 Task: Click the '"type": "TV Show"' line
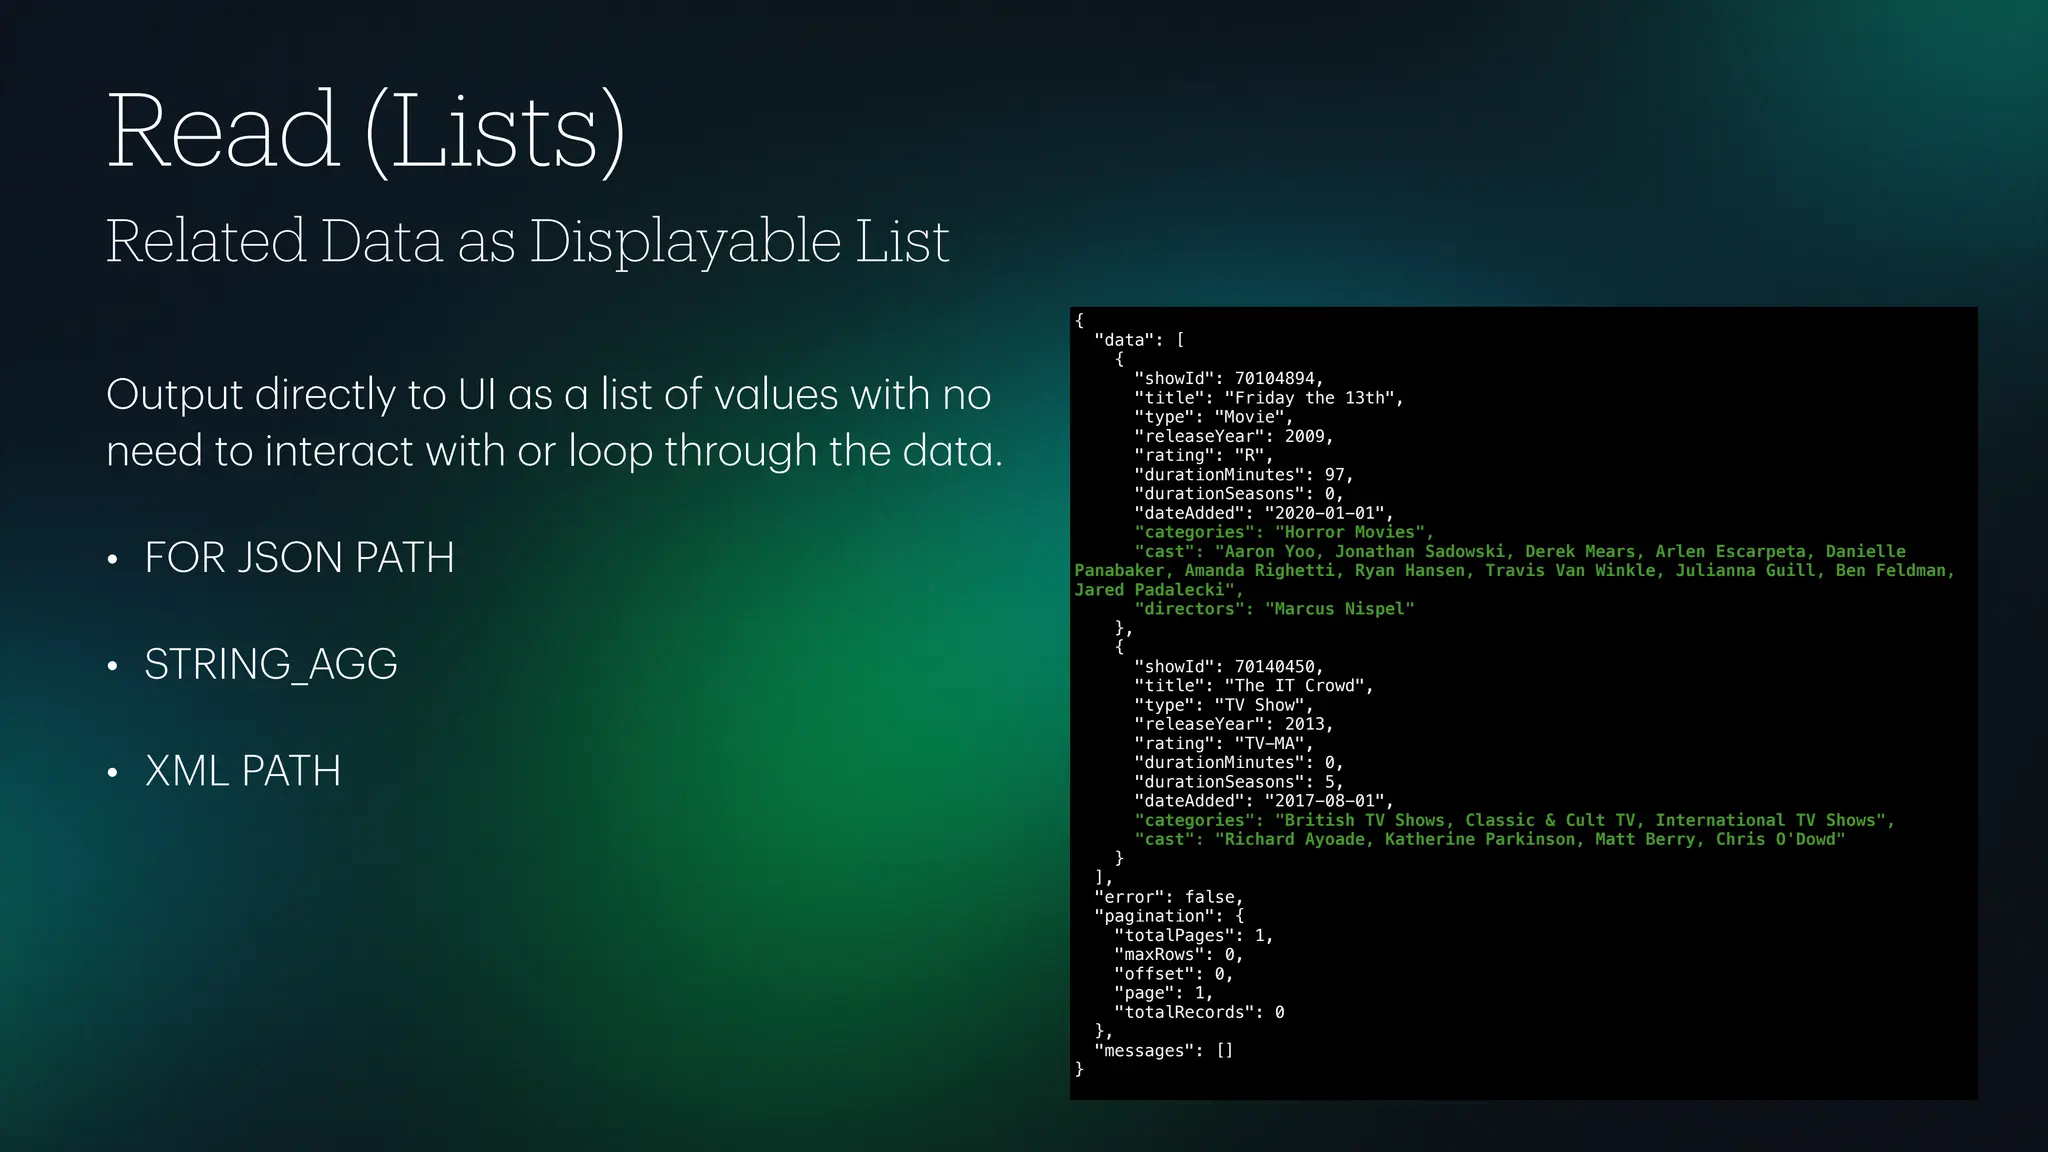tap(1224, 705)
